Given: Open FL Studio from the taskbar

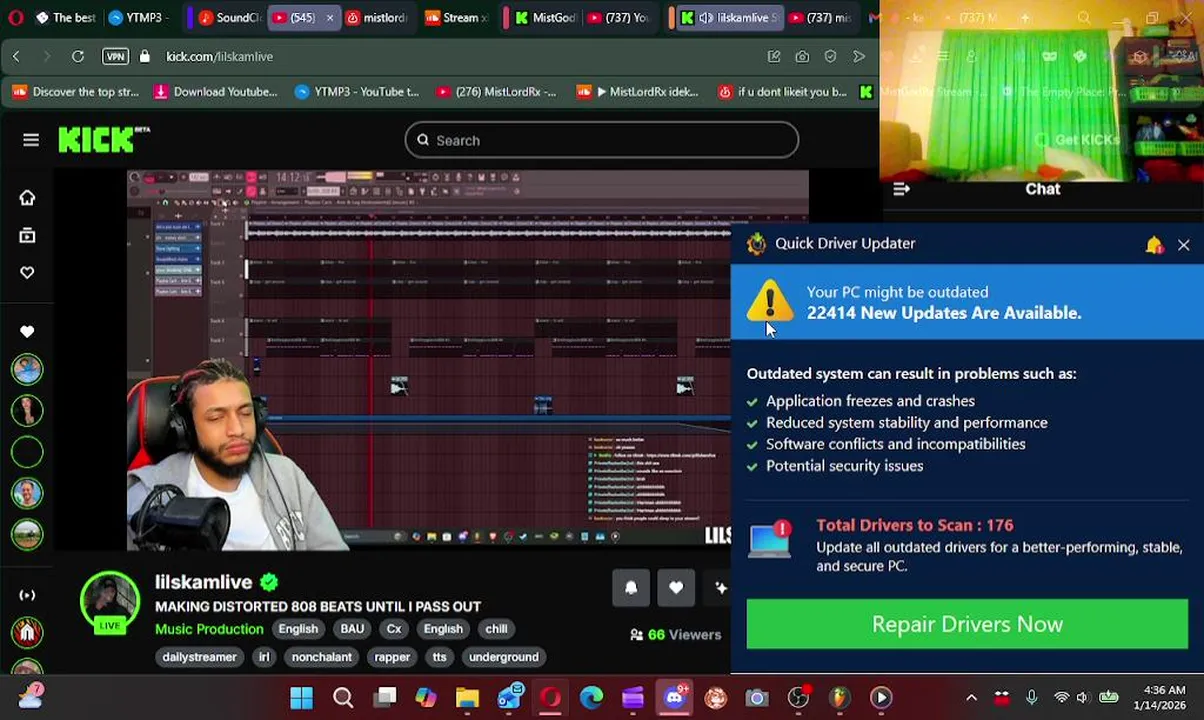Looking at the screenshot, I should pyautogui.click(x=839, y=698).
